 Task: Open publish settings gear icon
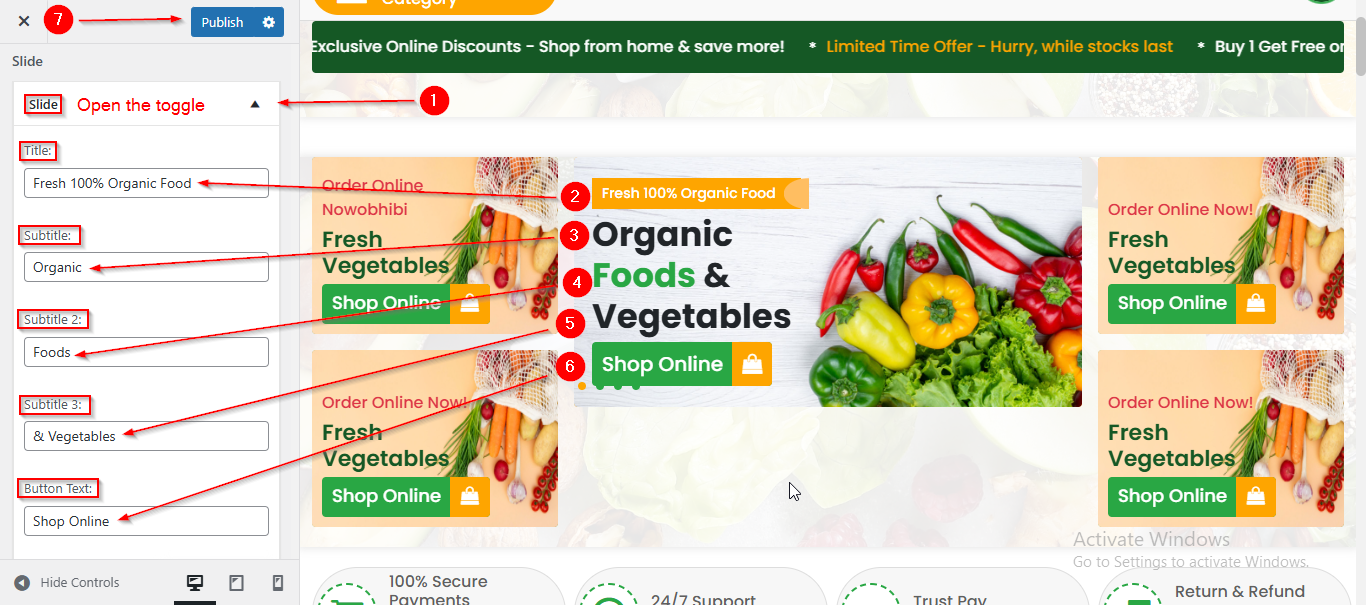(268, 22)
